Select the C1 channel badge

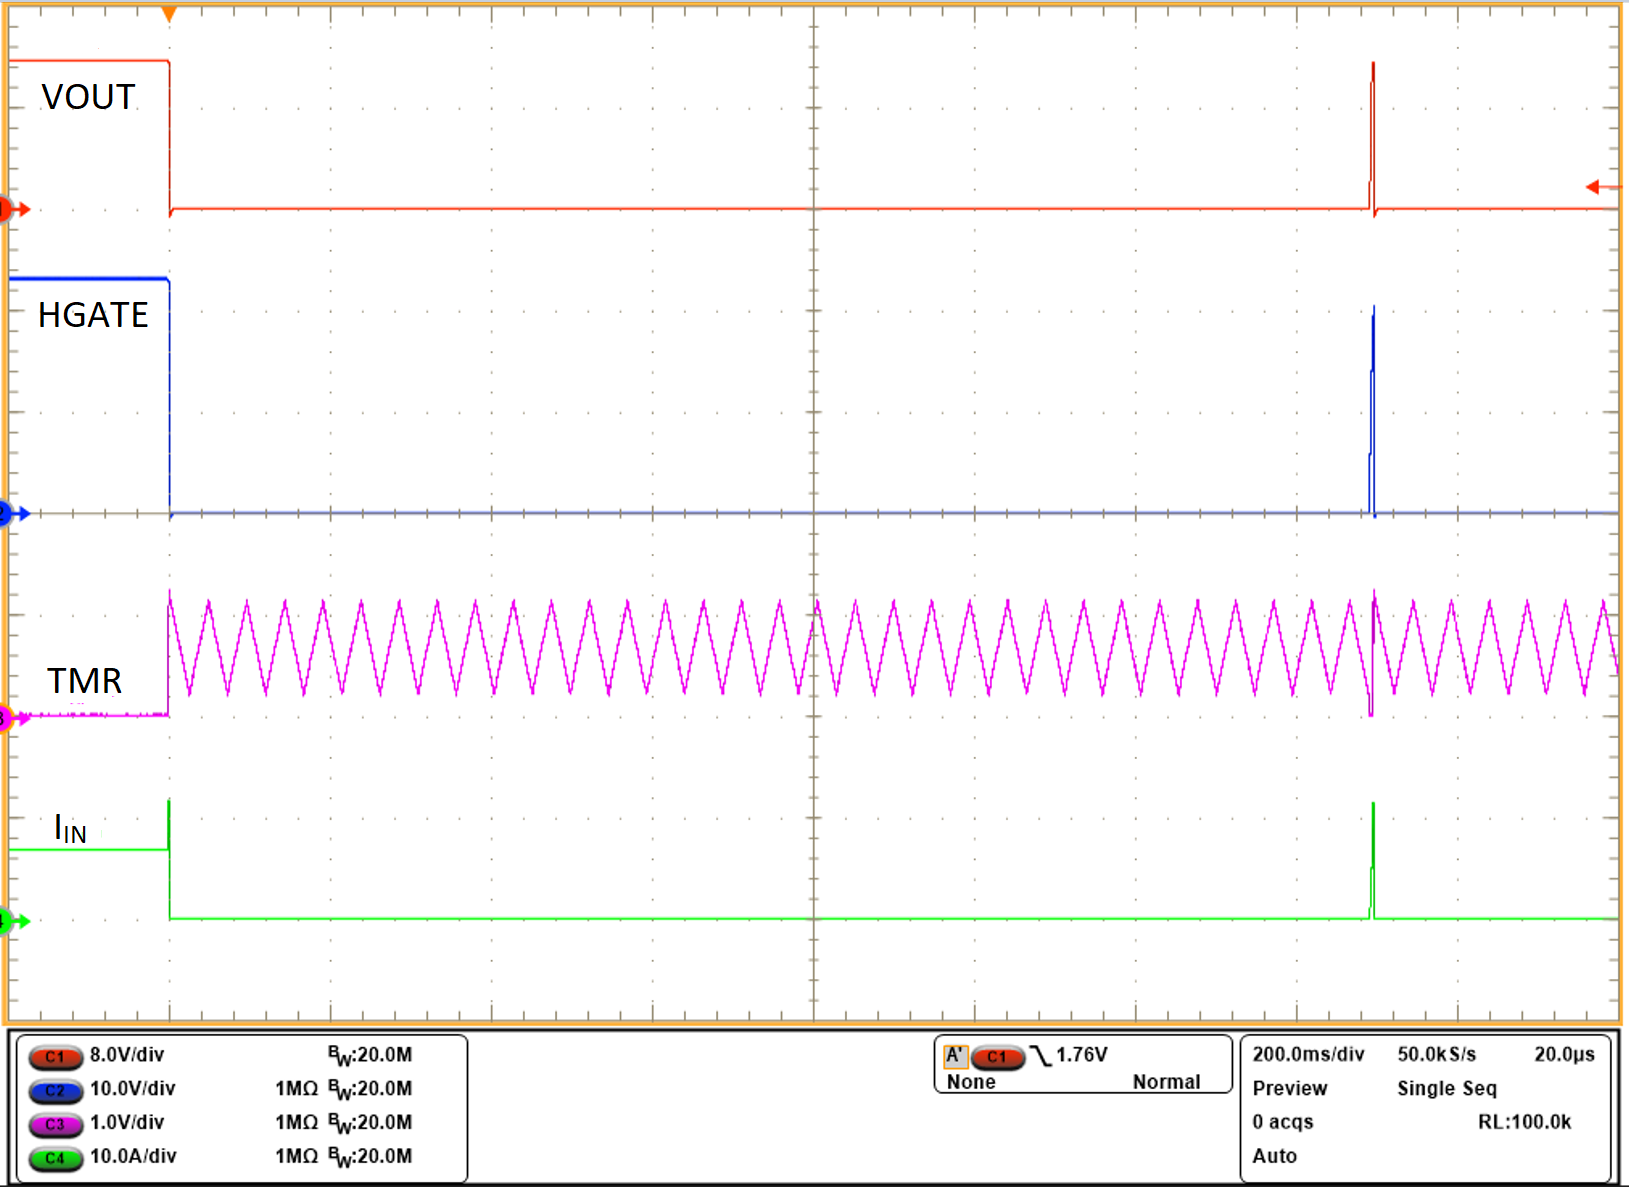click(55, 1055)
